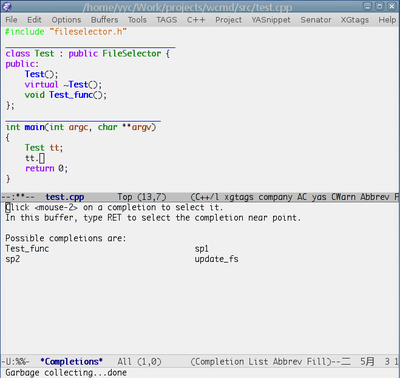Select the sp1 completion entry
The height and width of the screenshot is (378, 400).
tap(202, 249)
